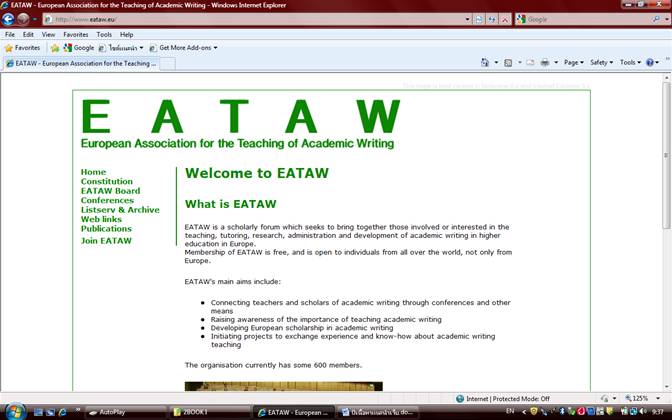Click the search magnifier icon
The width and height of the screenshot is (672, 420).
[656, 19]
